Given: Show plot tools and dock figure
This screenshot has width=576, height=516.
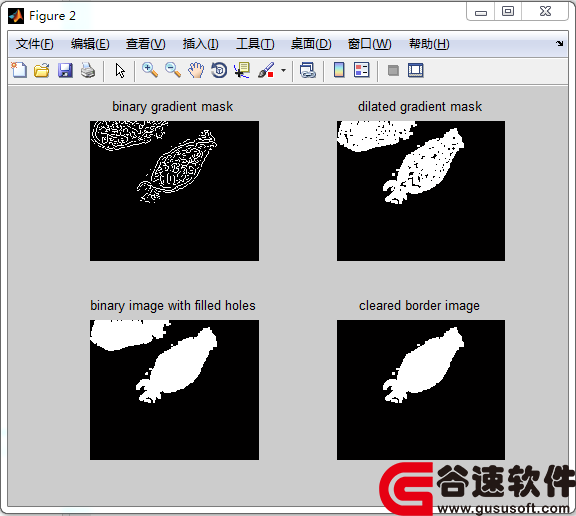Looking at the screenshot, I should tap(416, 70).
